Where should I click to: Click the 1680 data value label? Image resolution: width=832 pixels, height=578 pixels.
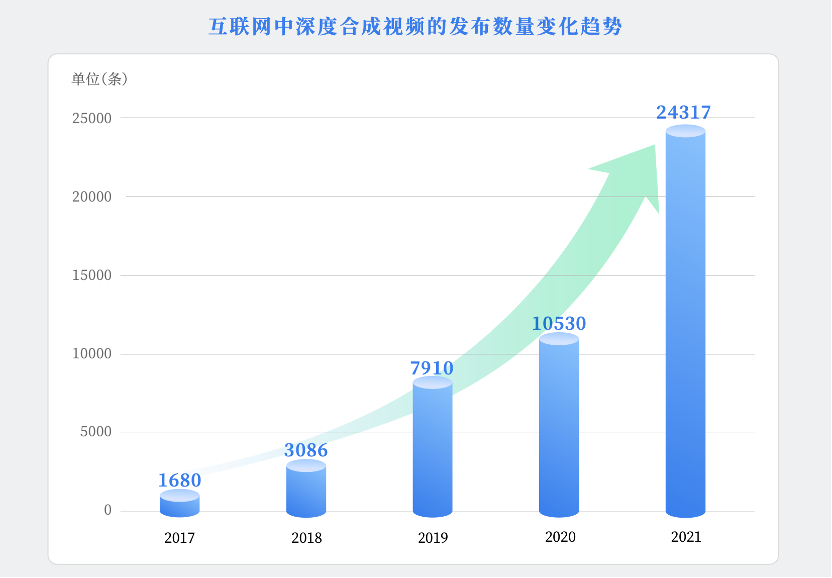coord(180,480)
